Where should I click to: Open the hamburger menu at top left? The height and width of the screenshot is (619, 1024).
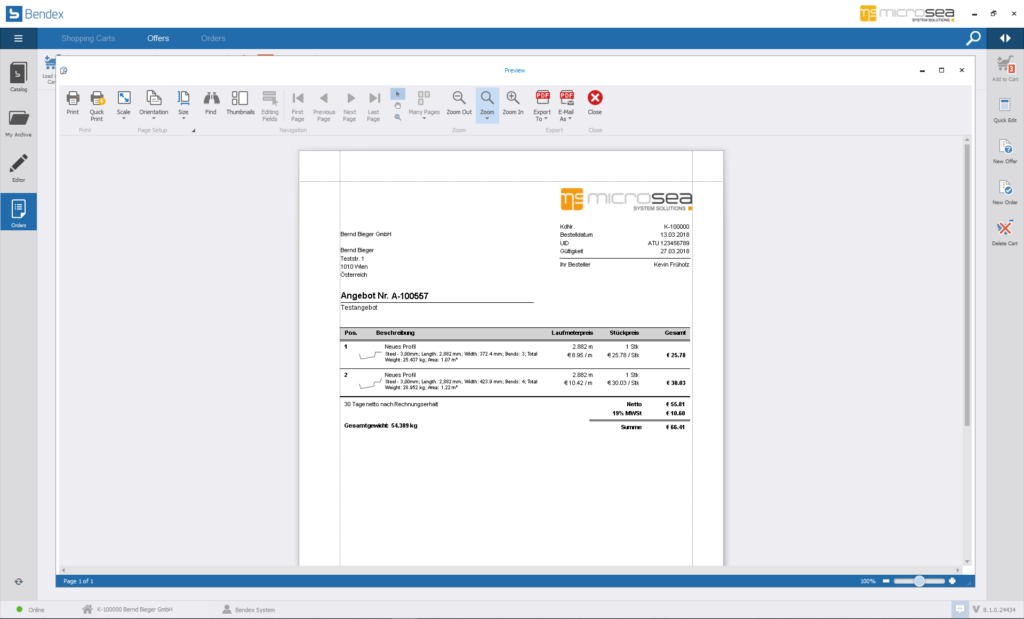18,37
